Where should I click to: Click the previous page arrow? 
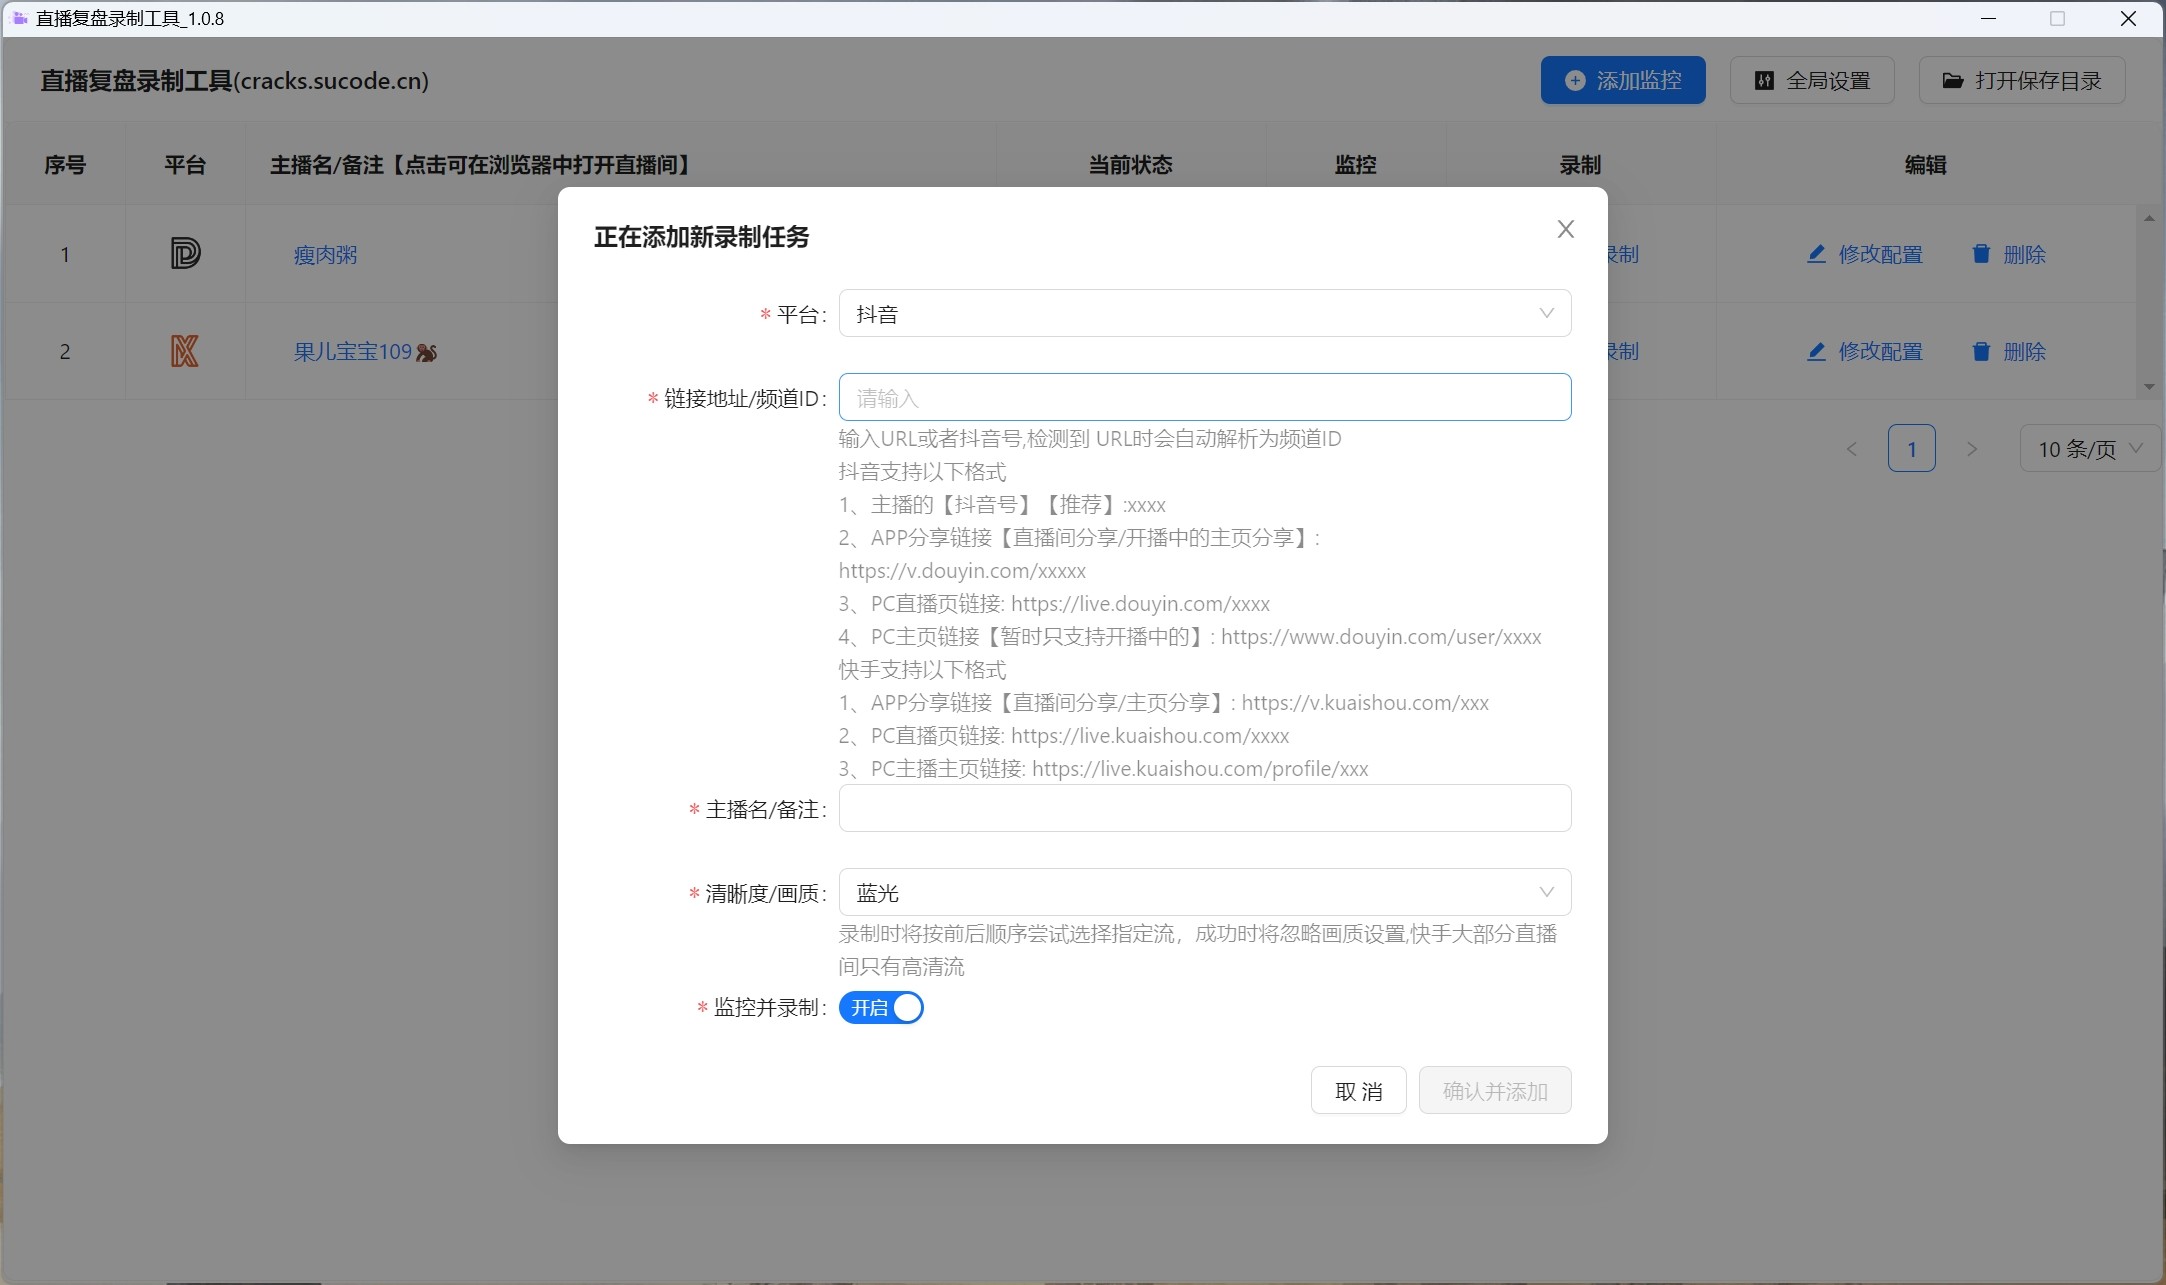coord(1852,449)
